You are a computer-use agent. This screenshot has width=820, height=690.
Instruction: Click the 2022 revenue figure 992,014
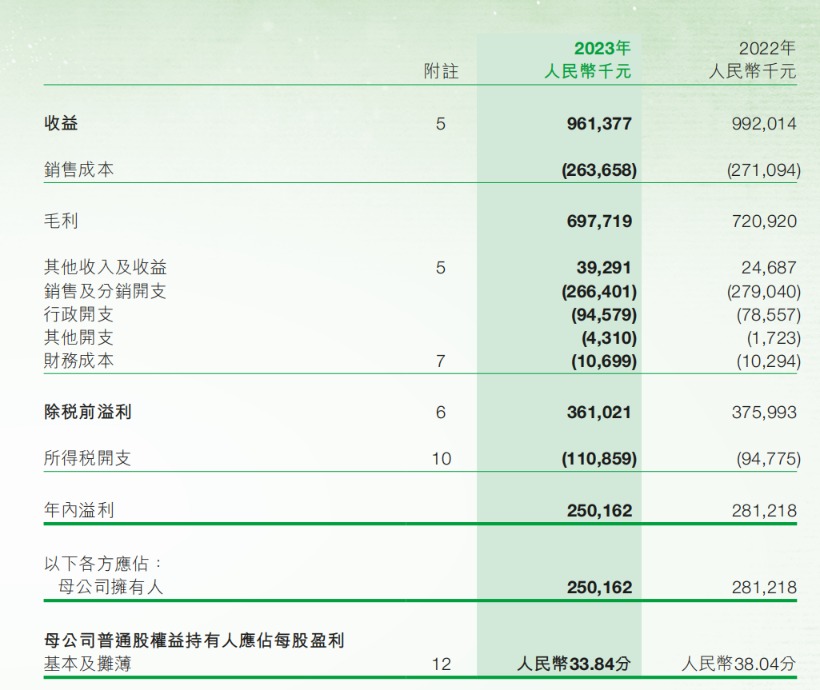tap(764, 124)
